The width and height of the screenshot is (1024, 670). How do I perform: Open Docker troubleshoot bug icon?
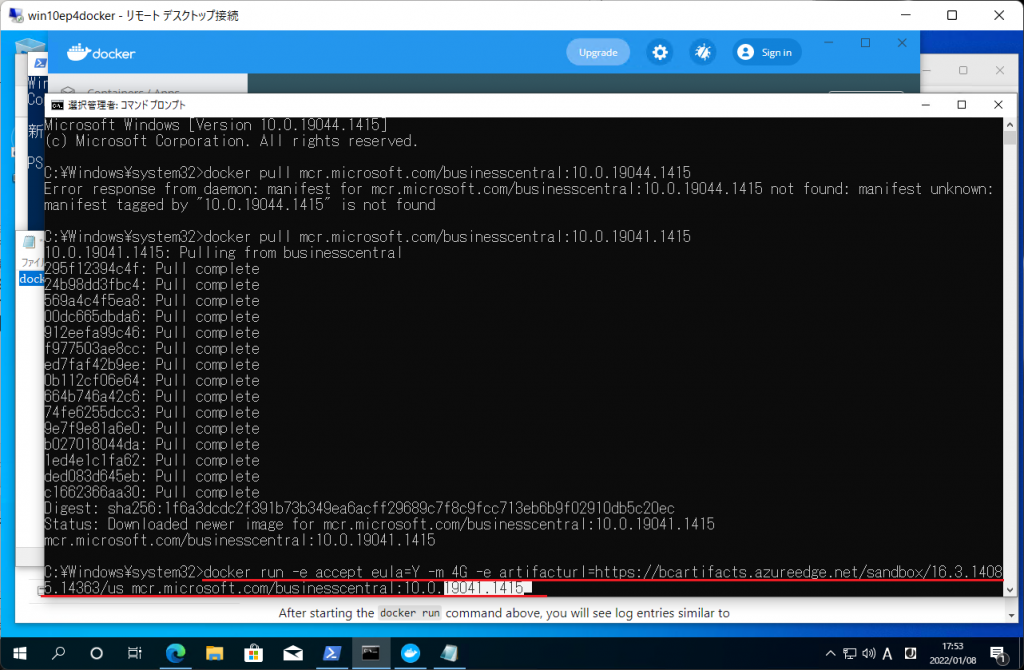(x=703, y=52)
